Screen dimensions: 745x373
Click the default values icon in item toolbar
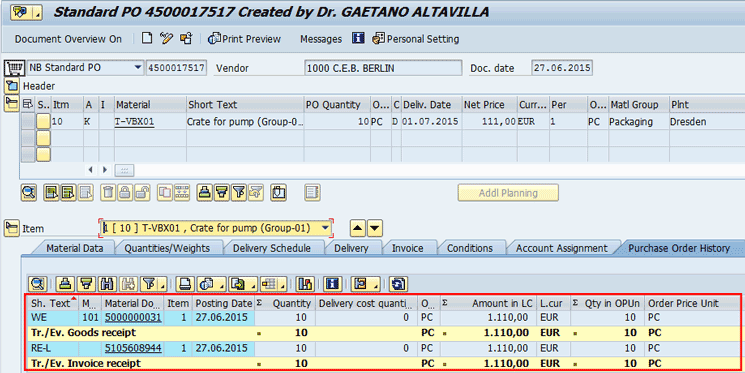[x=279, y=192]
